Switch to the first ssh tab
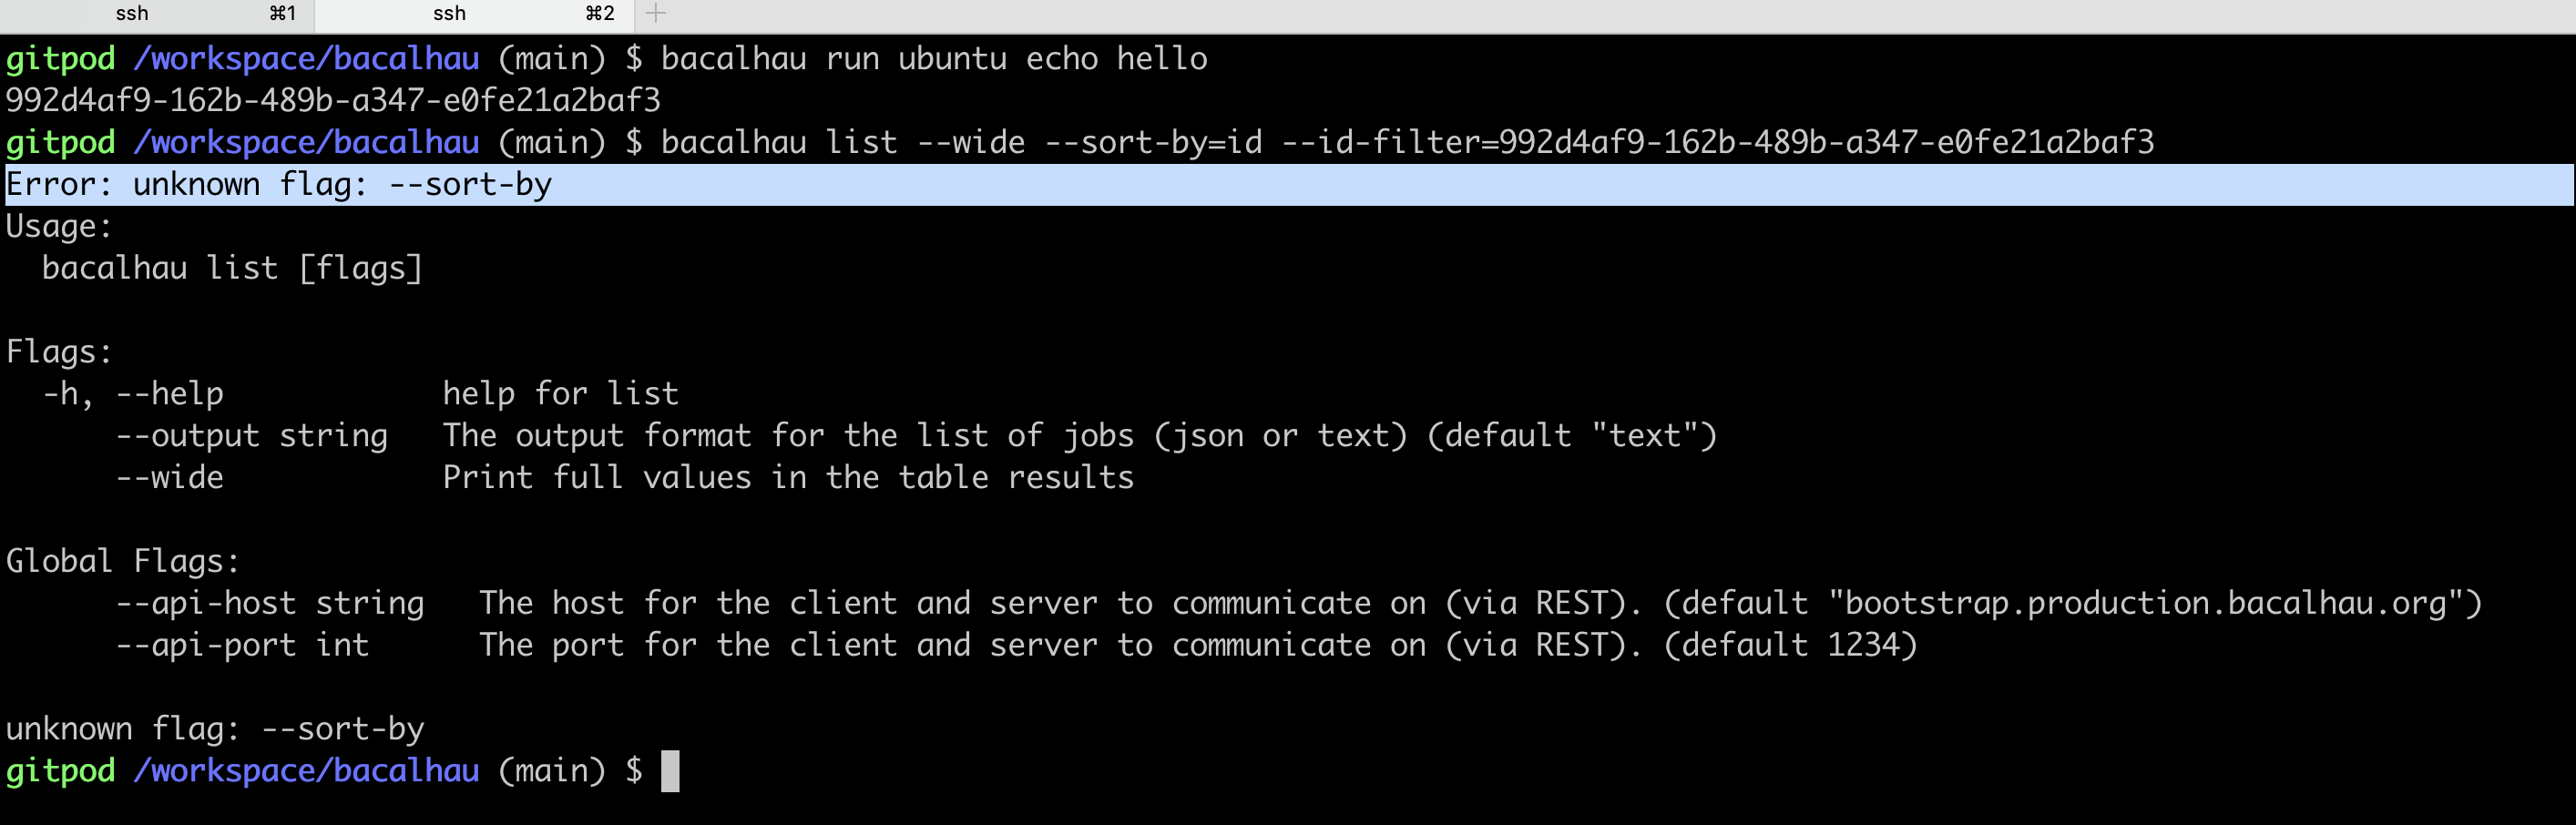The image size is (2576, 825). (133, 14)
